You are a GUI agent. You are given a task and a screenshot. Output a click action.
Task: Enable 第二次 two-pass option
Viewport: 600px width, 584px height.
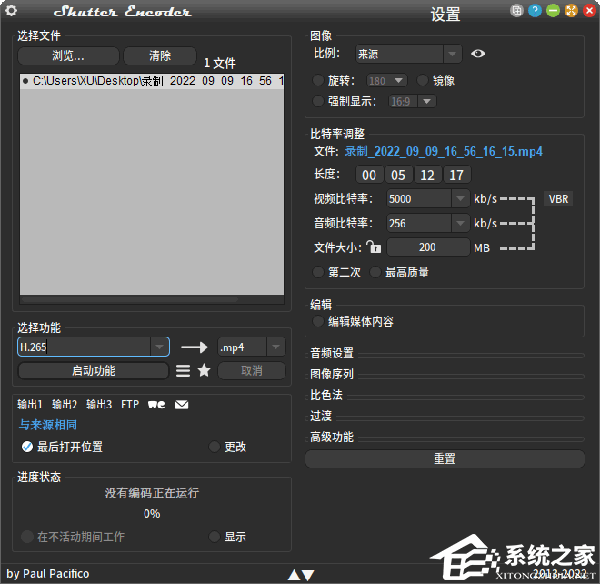point(318,272)
